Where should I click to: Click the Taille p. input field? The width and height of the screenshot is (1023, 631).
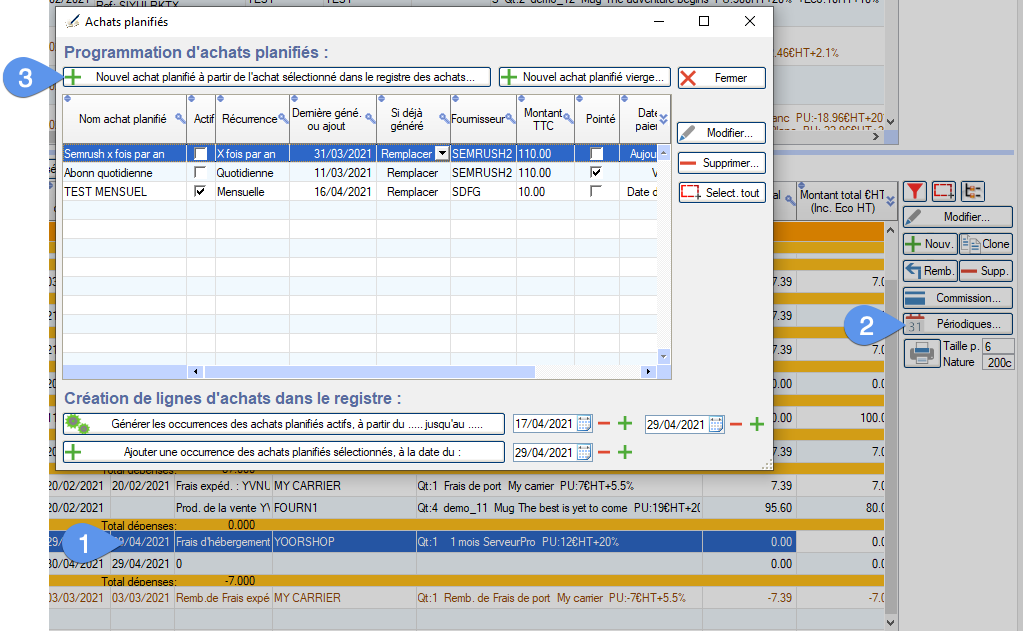(998, 346)
